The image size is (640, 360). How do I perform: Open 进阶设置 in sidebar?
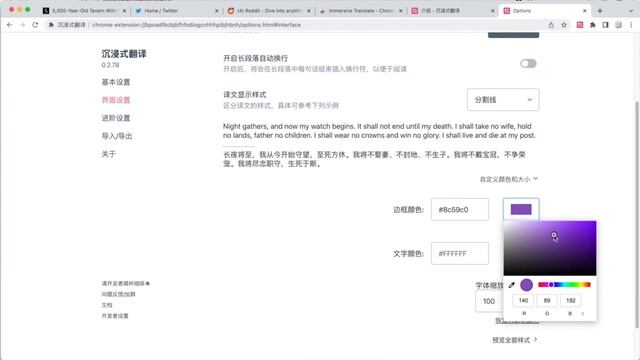pyautogui.click(x=116, y=118)
